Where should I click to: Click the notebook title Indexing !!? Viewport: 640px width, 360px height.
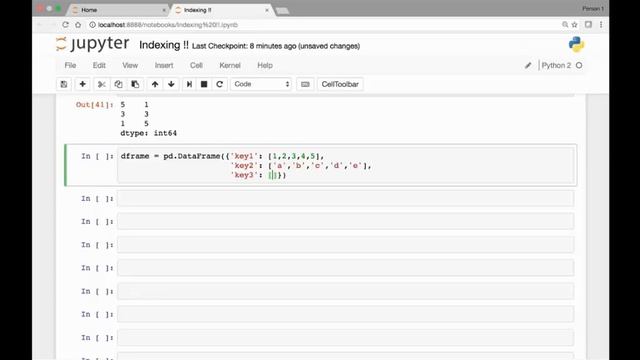(x=164, y=45)
